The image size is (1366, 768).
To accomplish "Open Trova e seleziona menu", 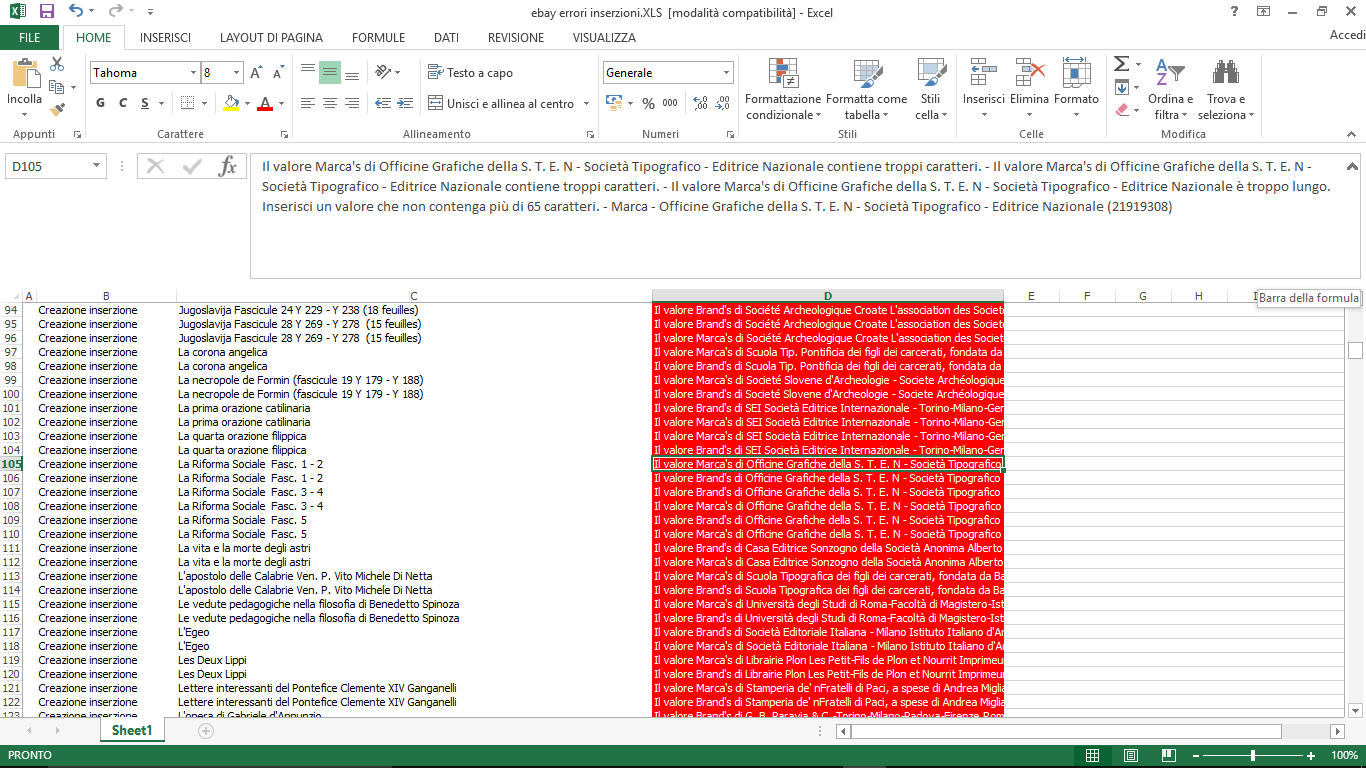I will coord(1226,88).
